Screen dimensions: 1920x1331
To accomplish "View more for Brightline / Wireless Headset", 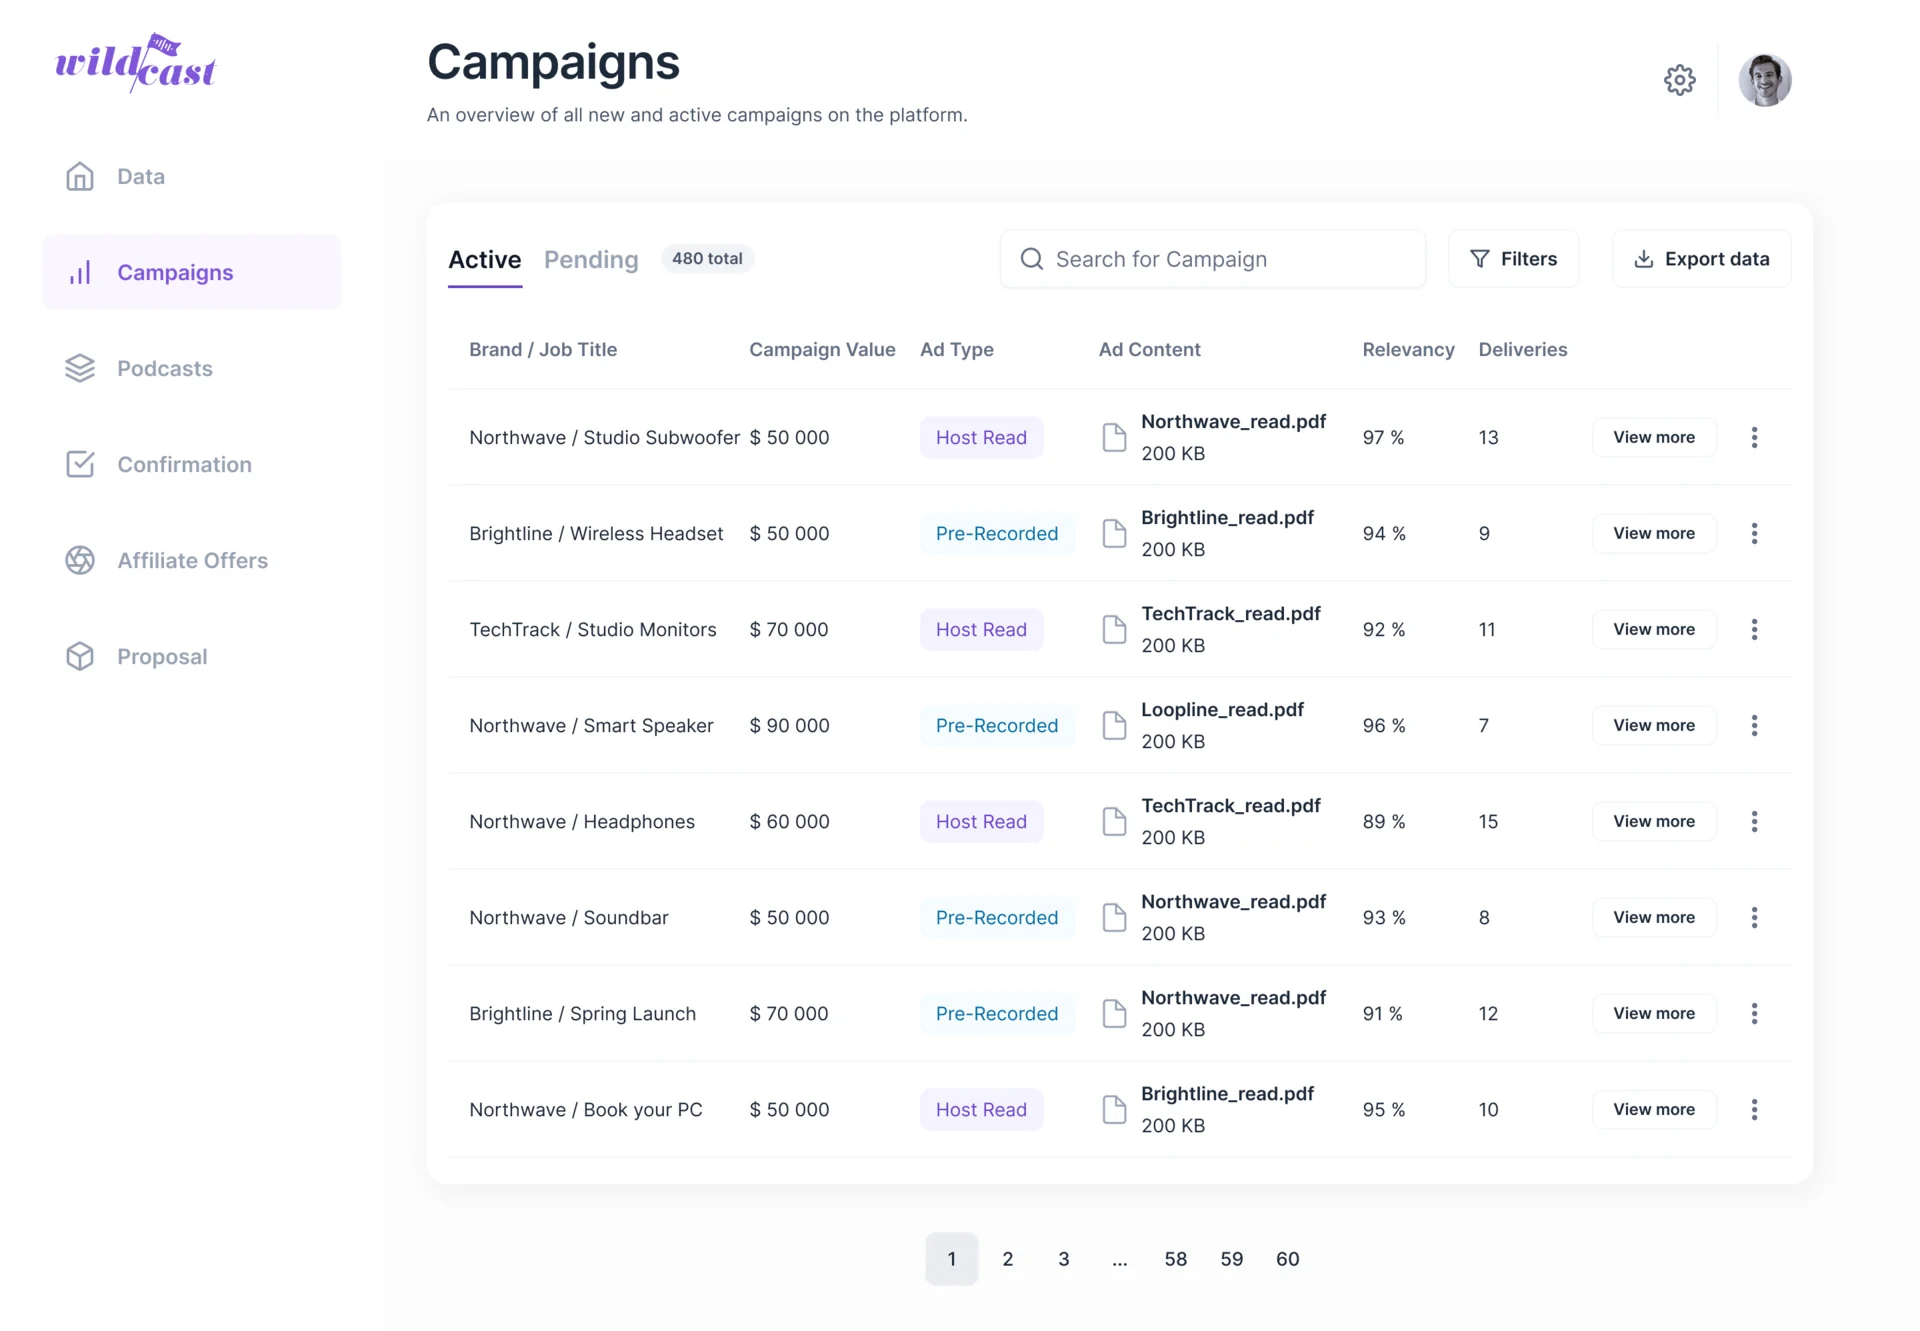I will pos(1654,533).
